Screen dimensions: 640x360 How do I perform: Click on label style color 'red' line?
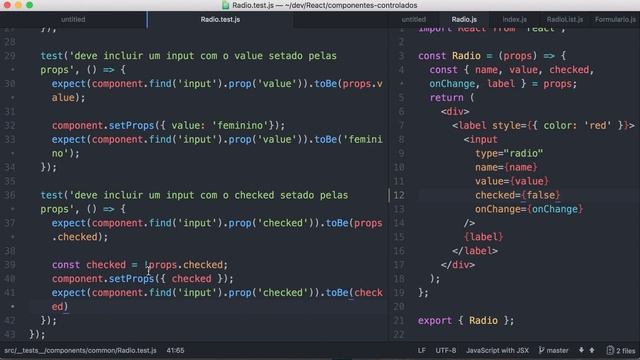pos(543,125)
